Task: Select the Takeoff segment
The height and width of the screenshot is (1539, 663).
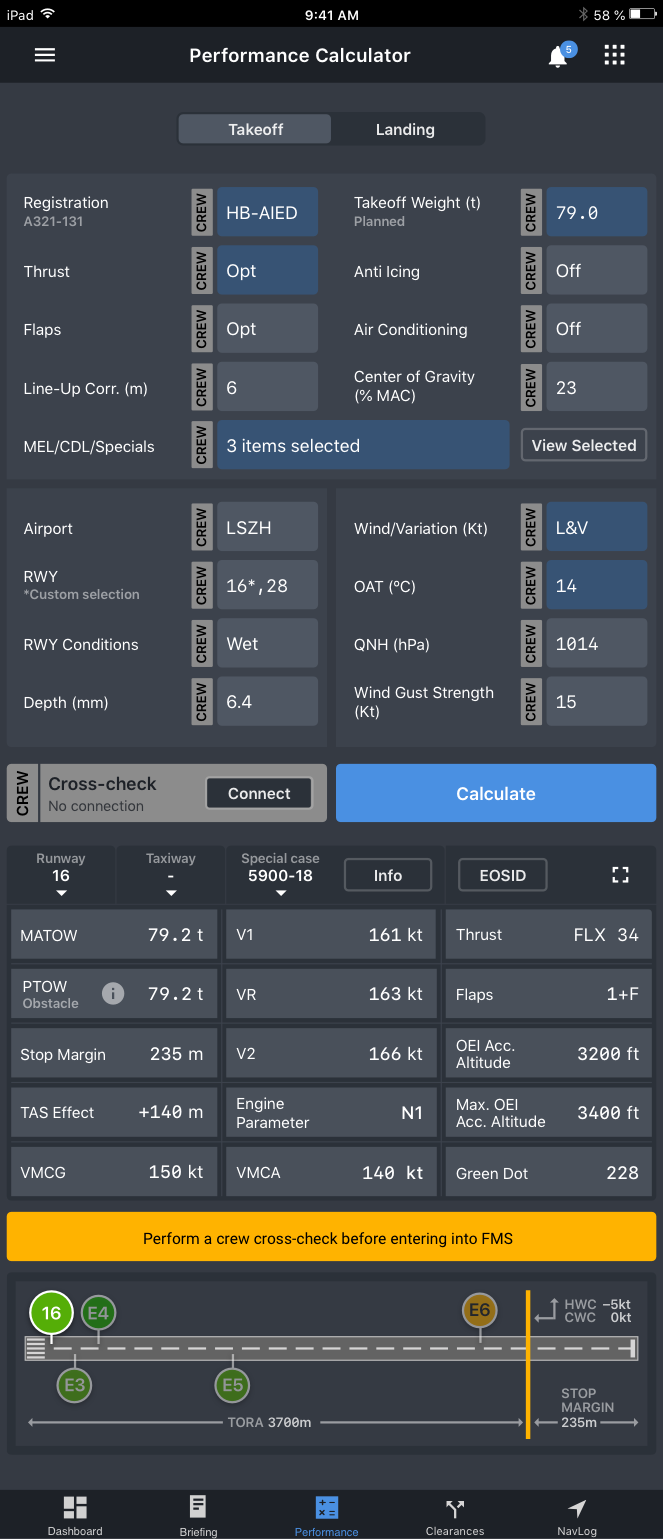Action: 255,130
